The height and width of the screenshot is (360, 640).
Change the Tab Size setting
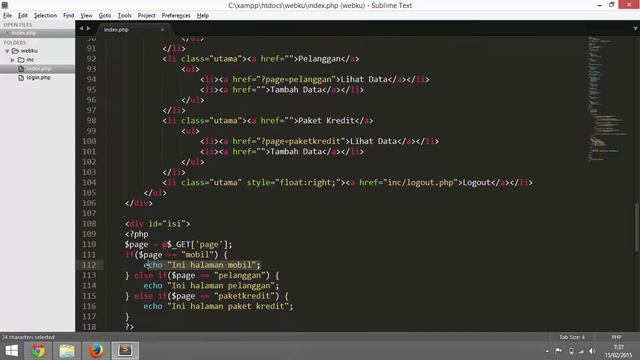(x=572, y=337)
